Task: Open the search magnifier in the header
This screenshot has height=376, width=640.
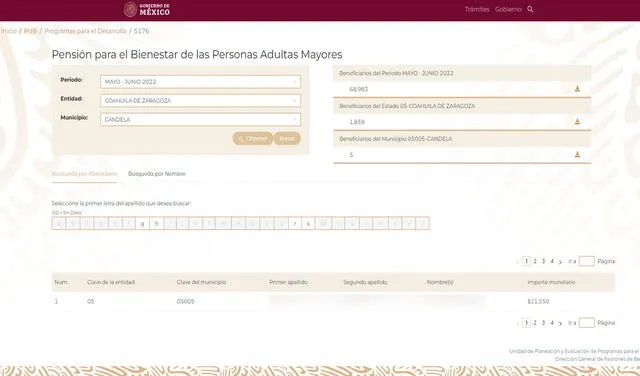Action: [x=530, y=9]
